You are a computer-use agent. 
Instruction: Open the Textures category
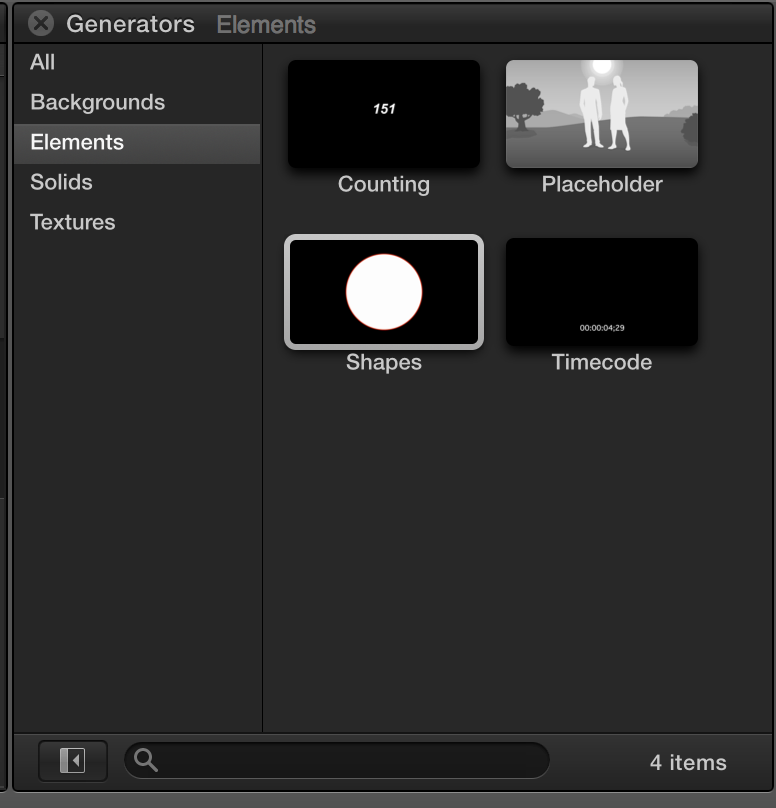73,222
